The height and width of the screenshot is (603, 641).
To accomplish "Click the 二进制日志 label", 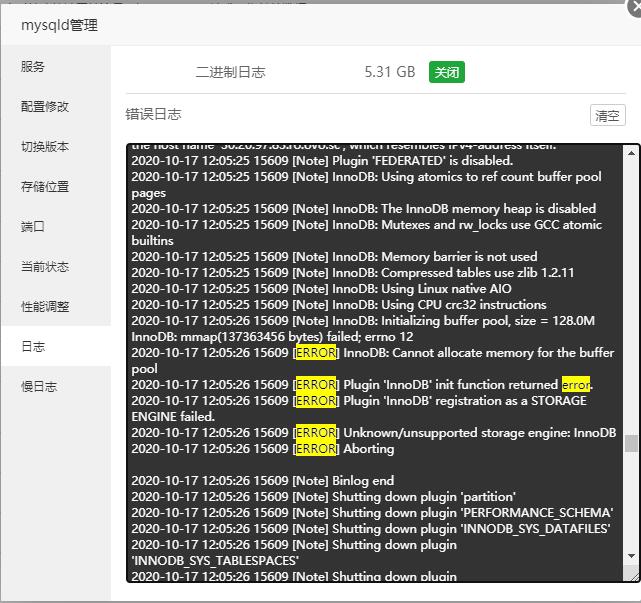I will (231, 72).
